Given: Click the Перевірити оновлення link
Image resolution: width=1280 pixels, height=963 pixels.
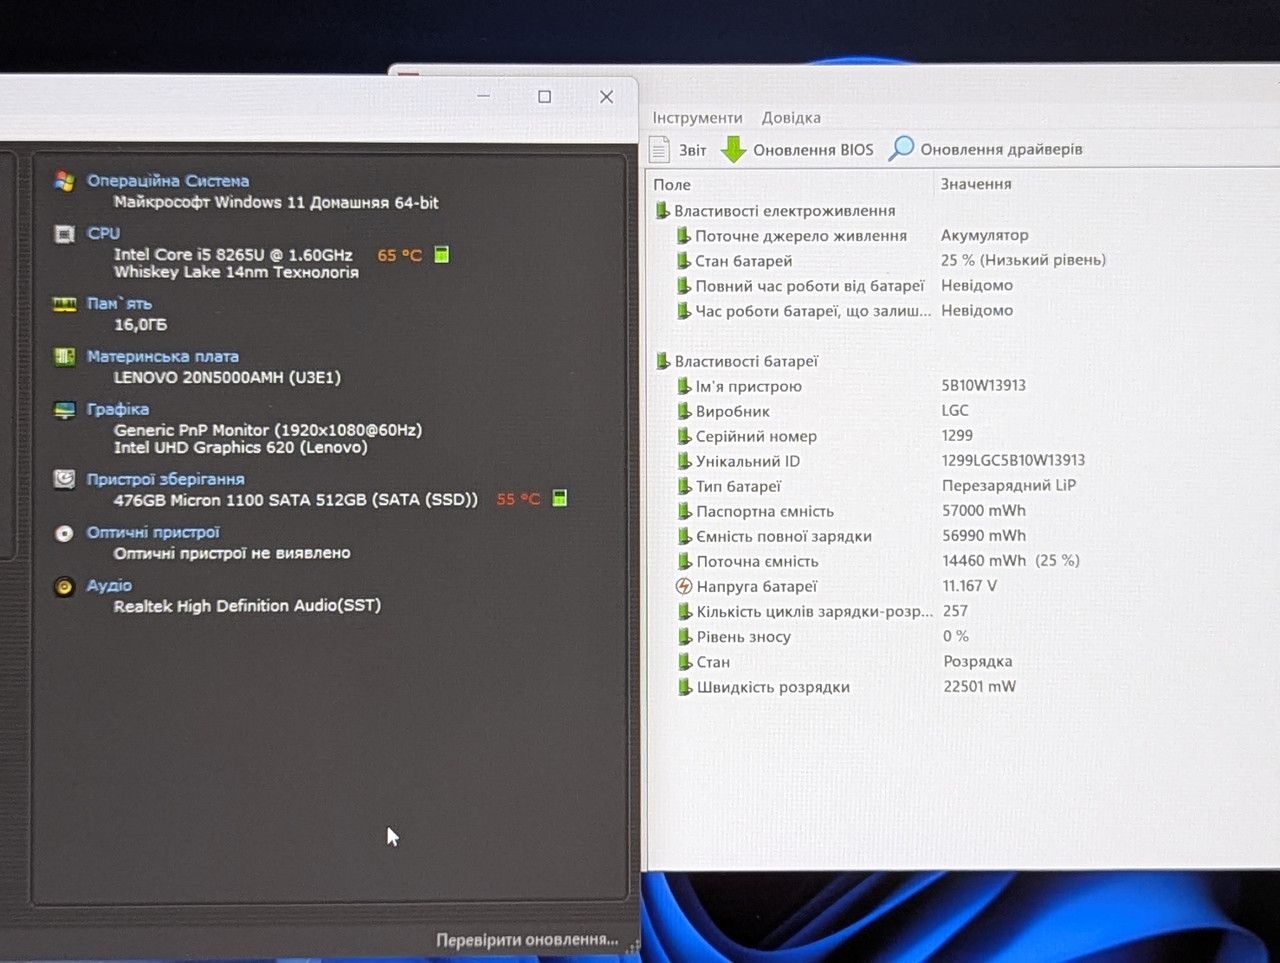Looking at the screenshot, I should click(527, 940).
